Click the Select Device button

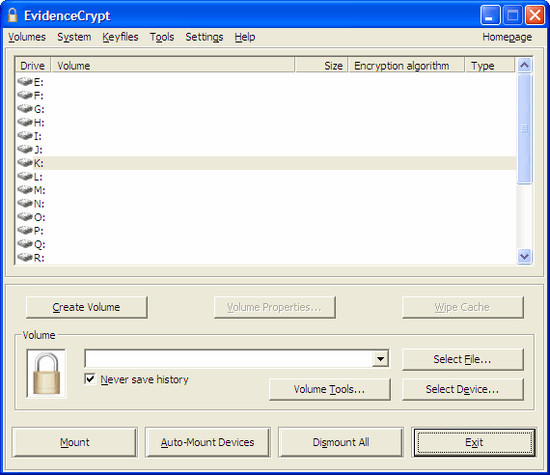463,389
